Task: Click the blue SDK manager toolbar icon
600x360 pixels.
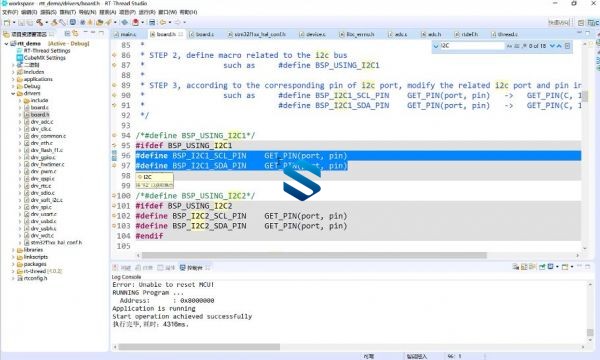Action: click(x=73, y=23)
